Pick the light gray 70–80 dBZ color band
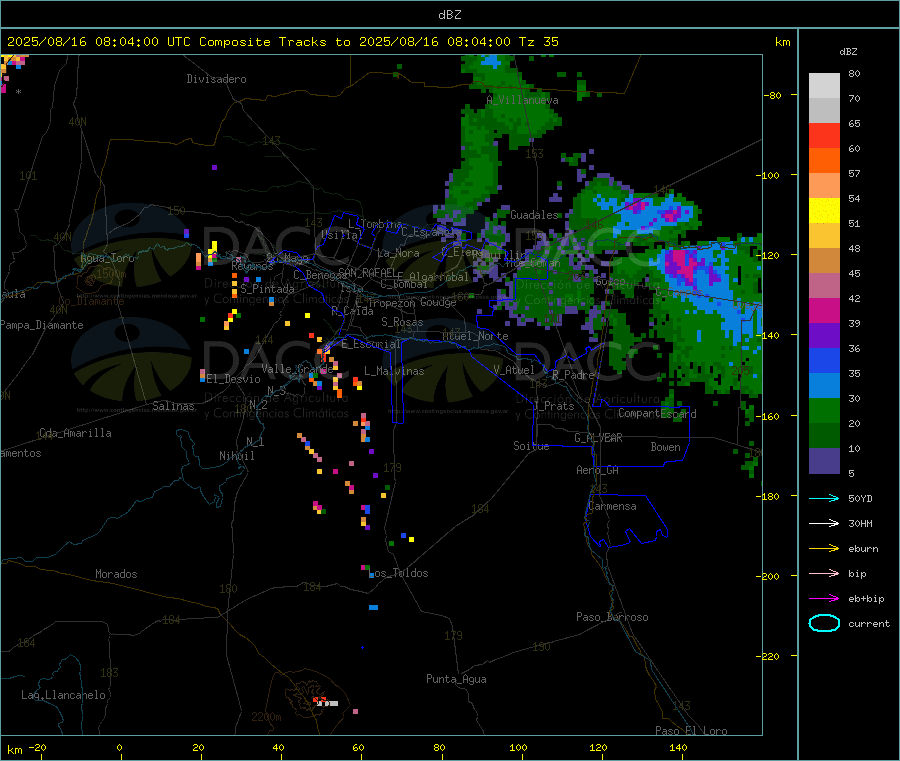 824,86
